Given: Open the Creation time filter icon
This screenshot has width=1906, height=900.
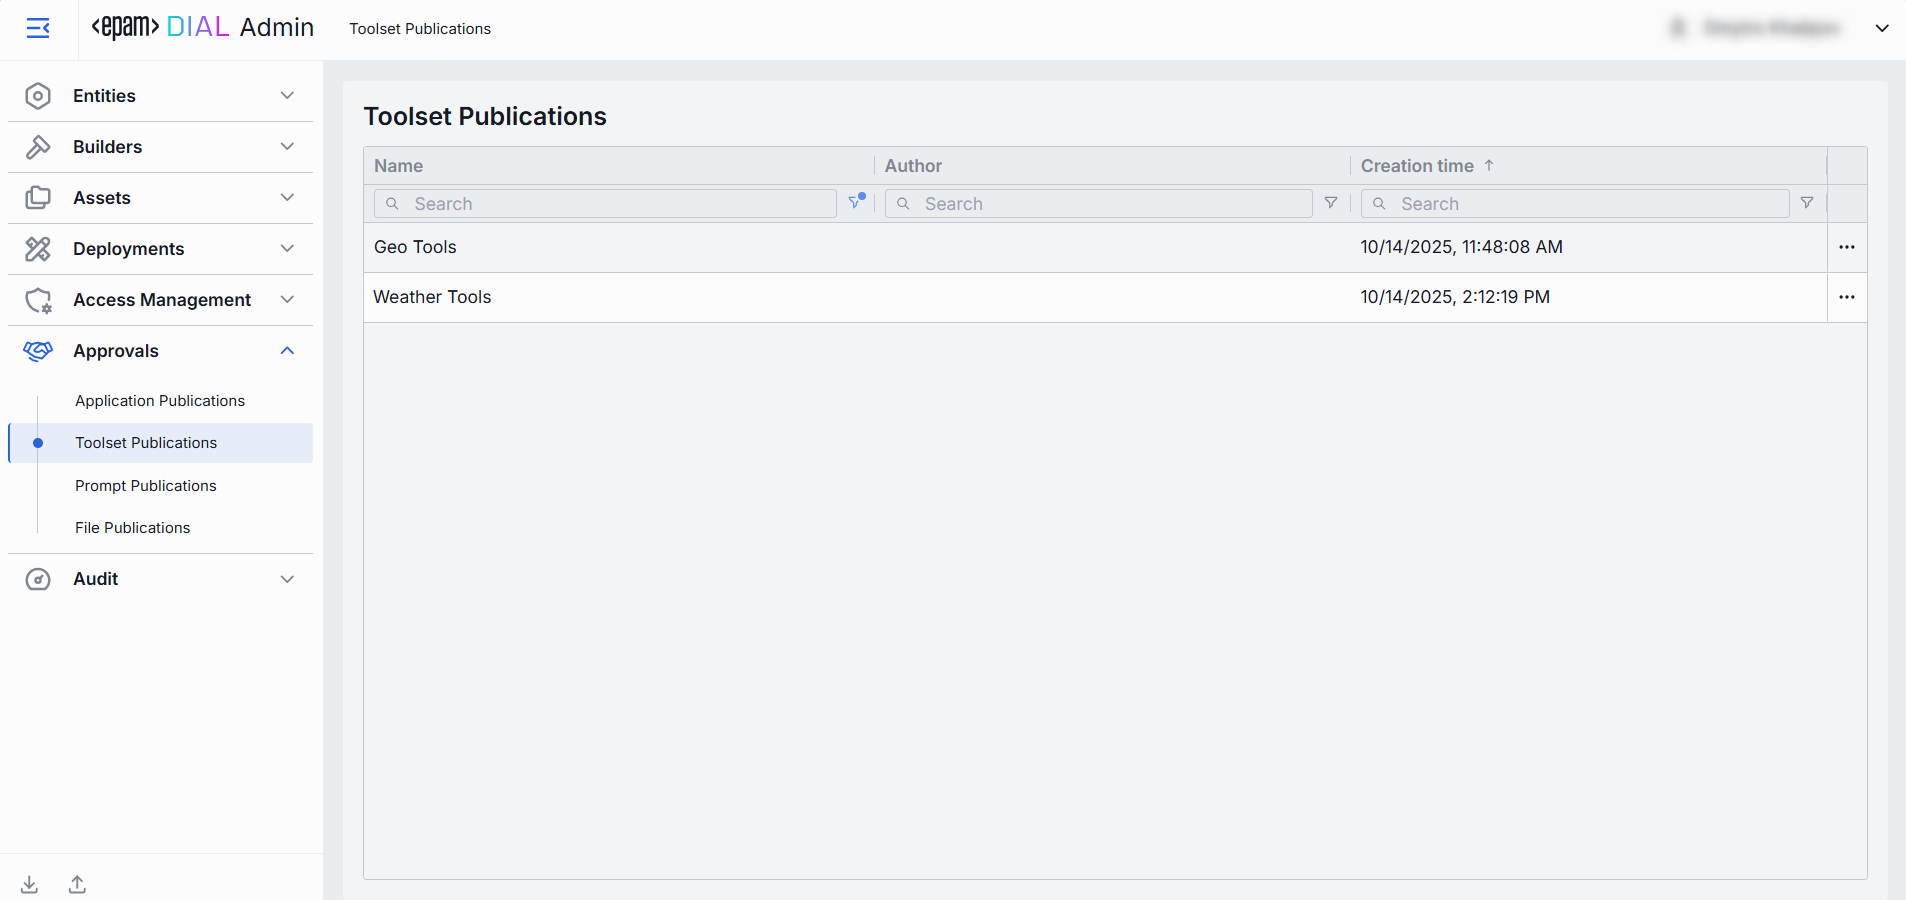Looking at the screenshot, I should pos(1806,203).
